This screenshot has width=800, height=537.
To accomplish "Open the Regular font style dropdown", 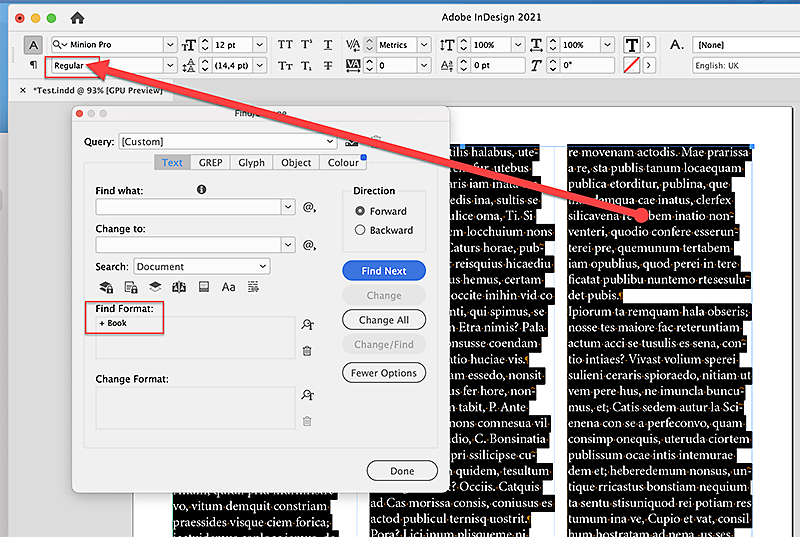I will [170, 65].
